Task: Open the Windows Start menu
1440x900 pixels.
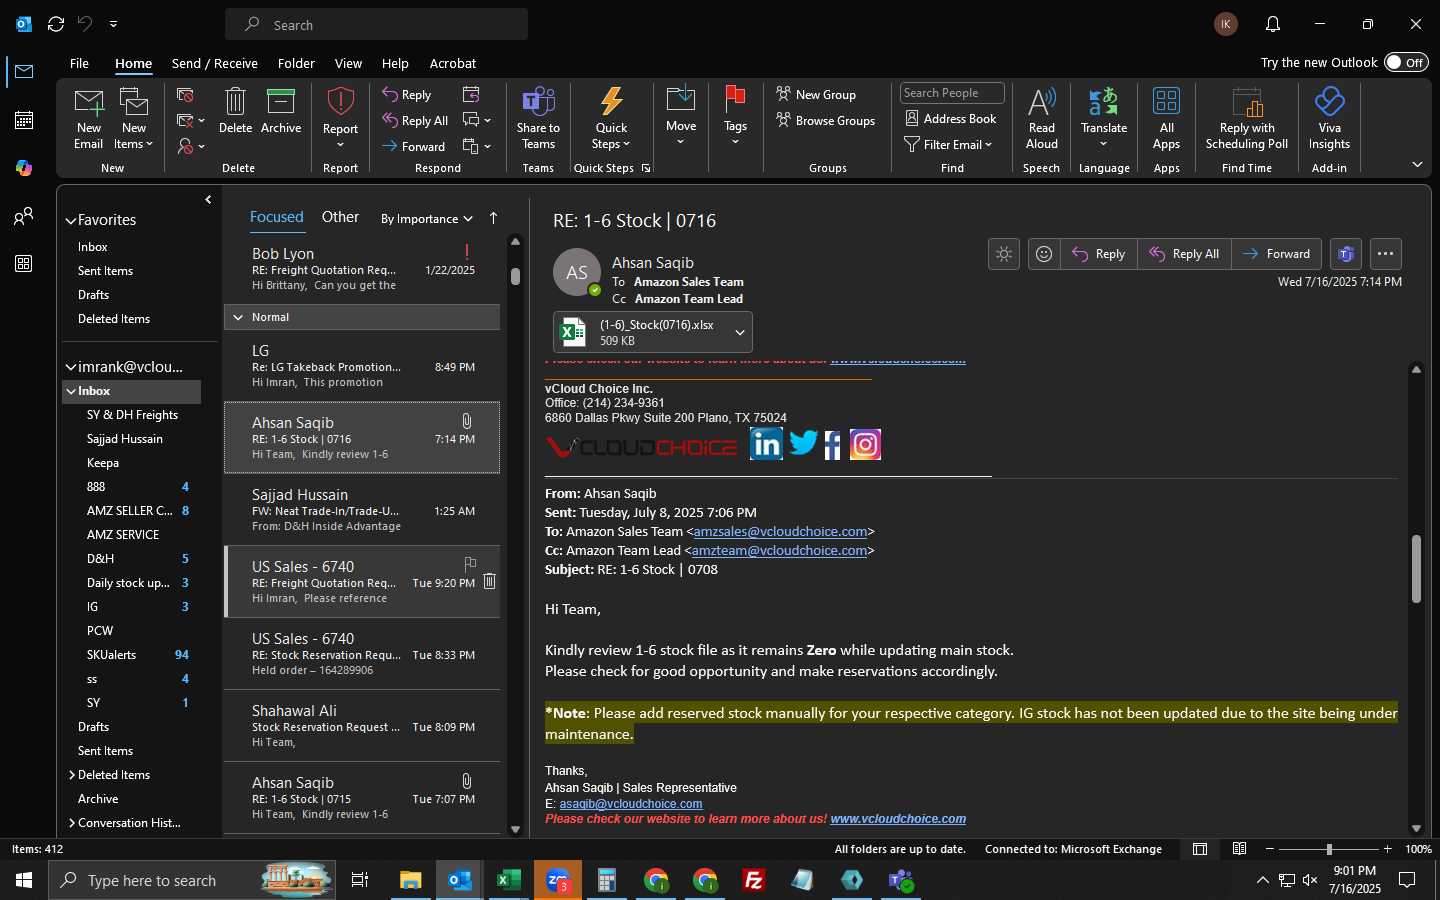Action: click(x=24, y=880)
